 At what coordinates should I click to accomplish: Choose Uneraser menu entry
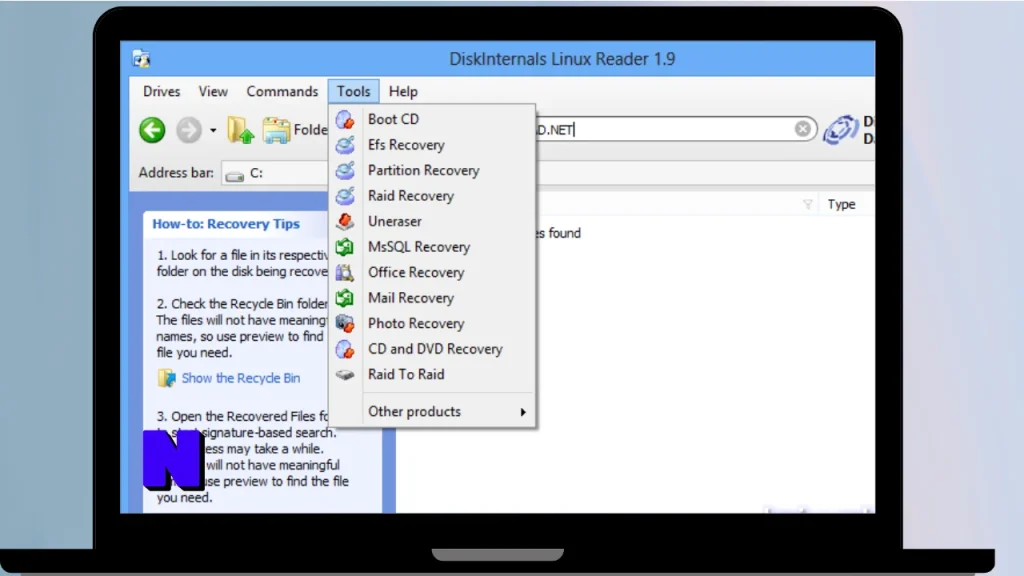[x=433, y=221]
